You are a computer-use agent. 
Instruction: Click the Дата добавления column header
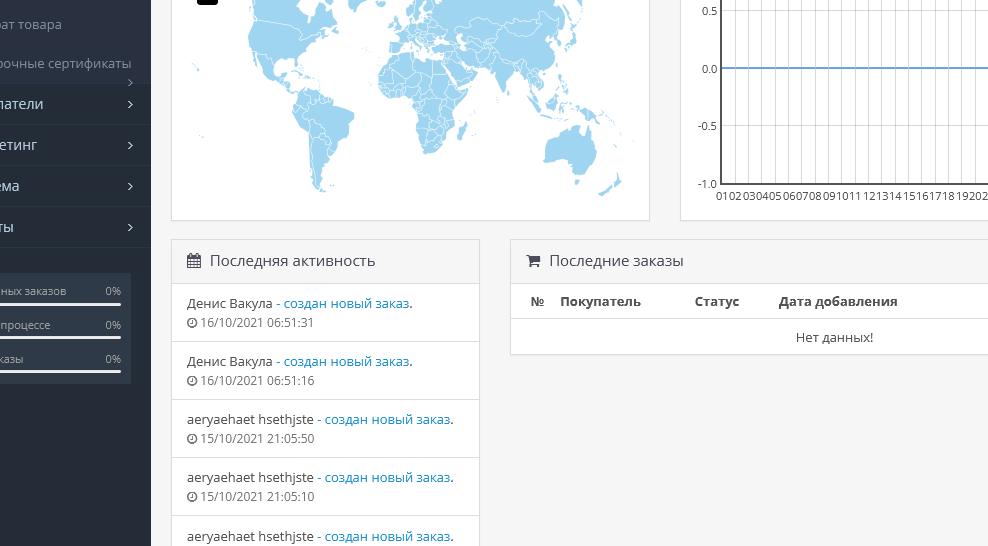coord(838,302)
